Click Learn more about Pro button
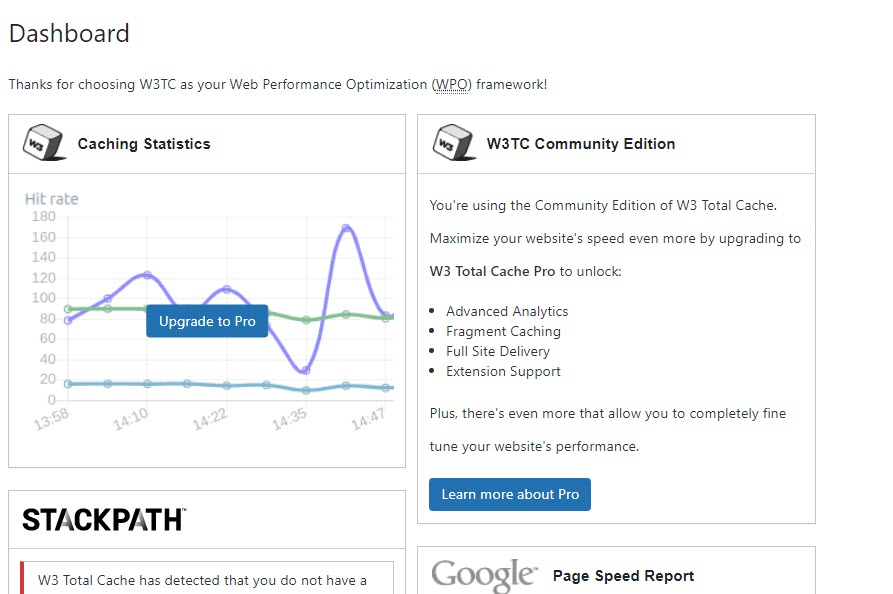The height and width of the screenshot is (594, 893). pos(510,494)
